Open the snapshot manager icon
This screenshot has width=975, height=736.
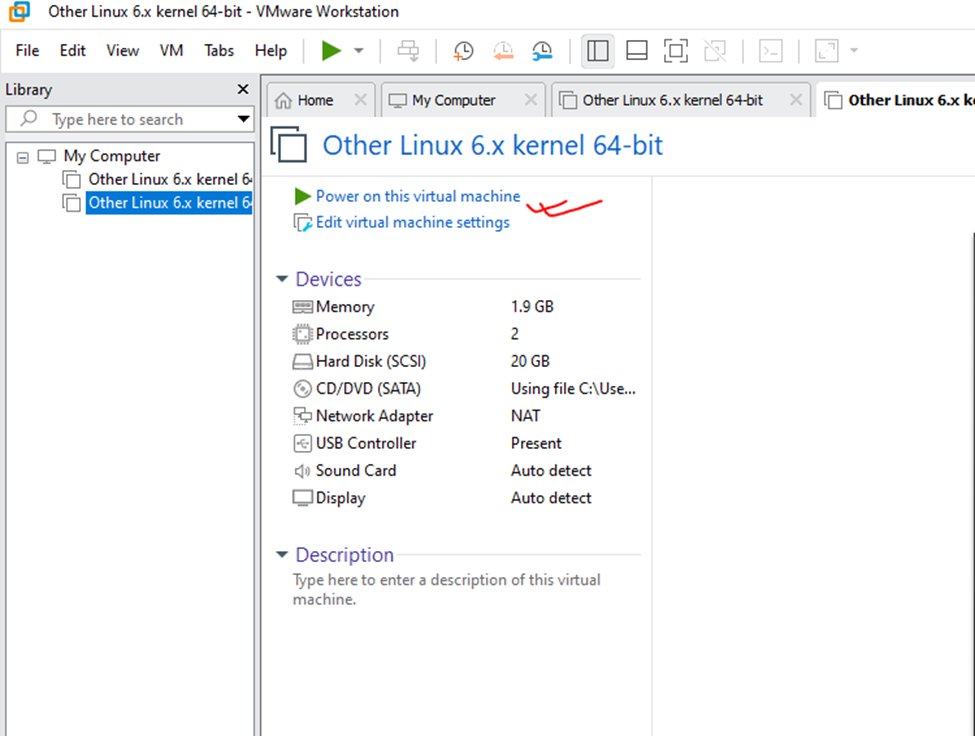point(542,51)
